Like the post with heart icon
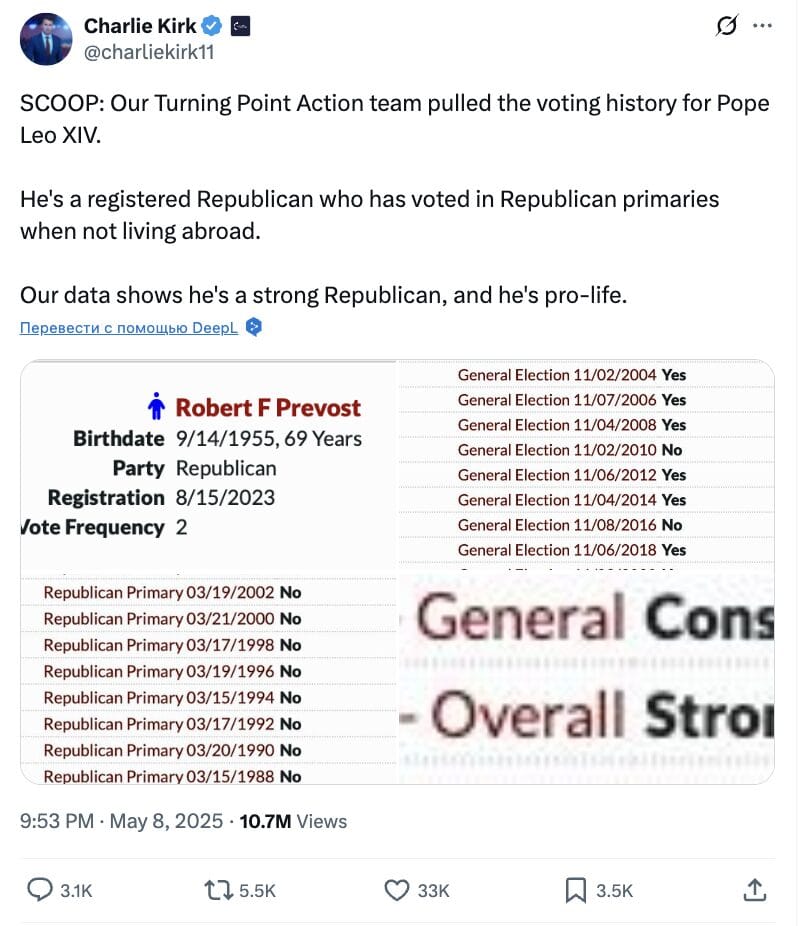The width and height of the screenshot is (798, 926). [397, 890]
